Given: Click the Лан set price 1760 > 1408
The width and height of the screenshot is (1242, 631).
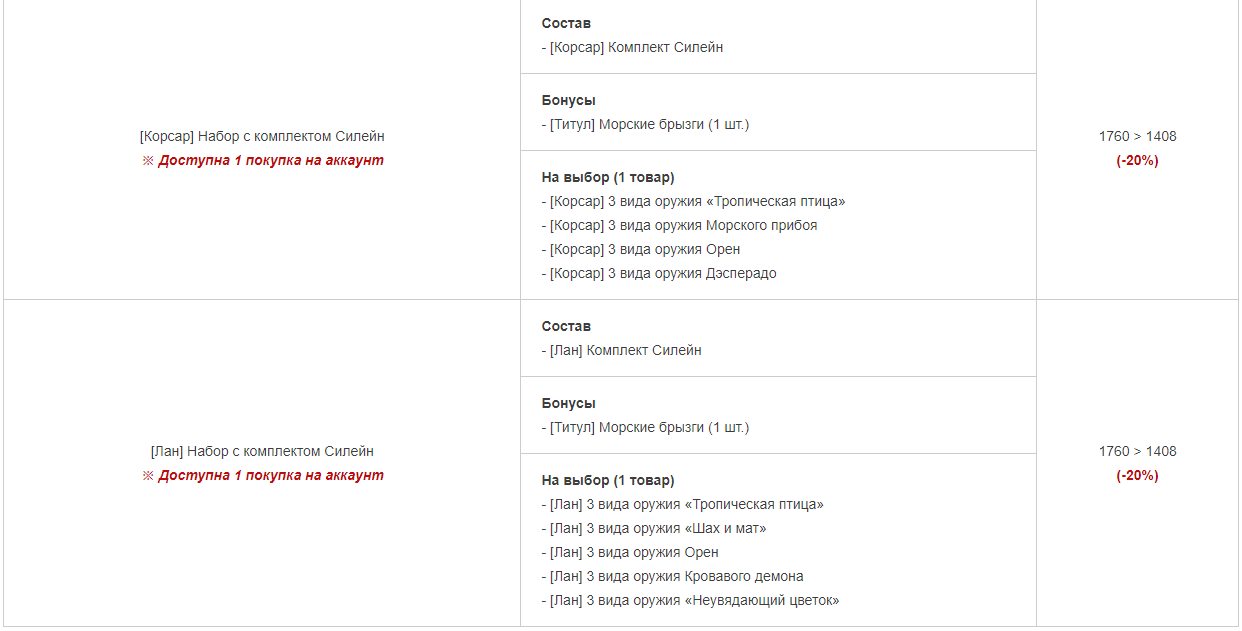Looking at the screenshot, I should 1138,451.
